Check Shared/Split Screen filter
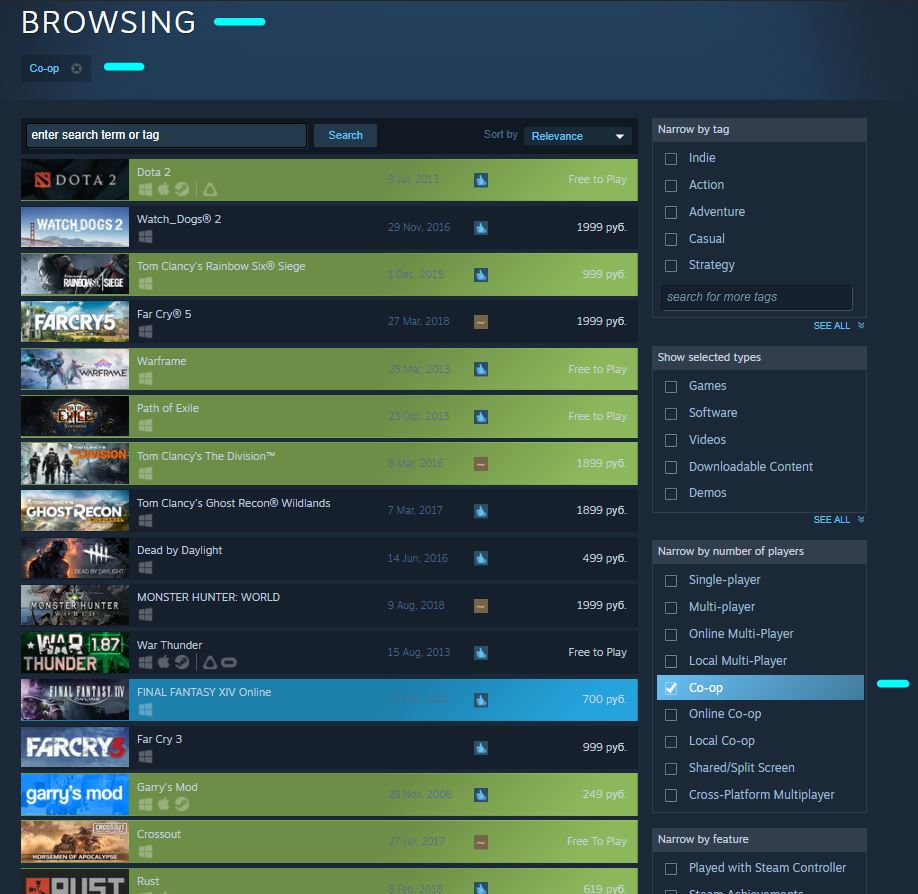This screenshot has height=894, width=918. 671,768
